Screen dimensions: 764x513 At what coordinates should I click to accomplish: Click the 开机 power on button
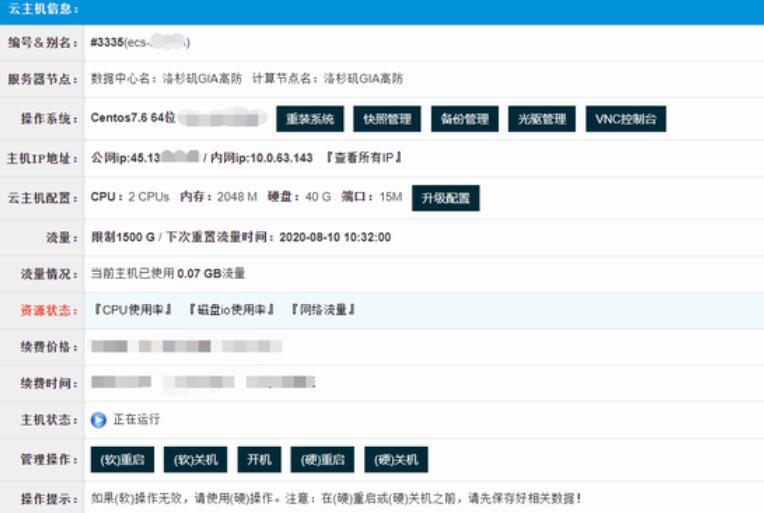(x=259, y=459)
